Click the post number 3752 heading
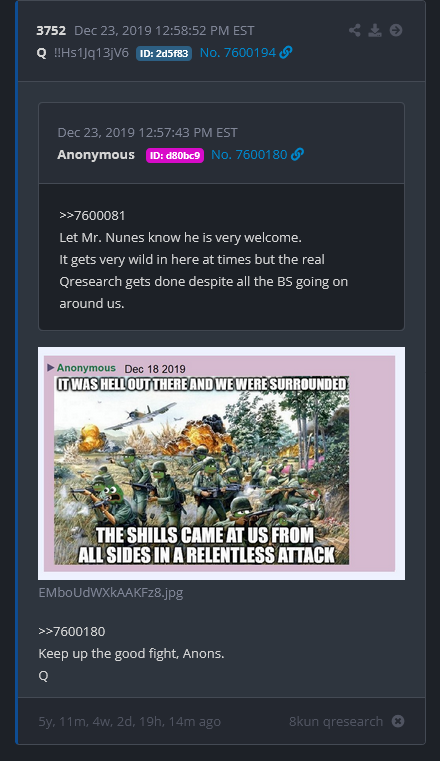The width and height of the screenshot is (440, 761). coord(51,31)
